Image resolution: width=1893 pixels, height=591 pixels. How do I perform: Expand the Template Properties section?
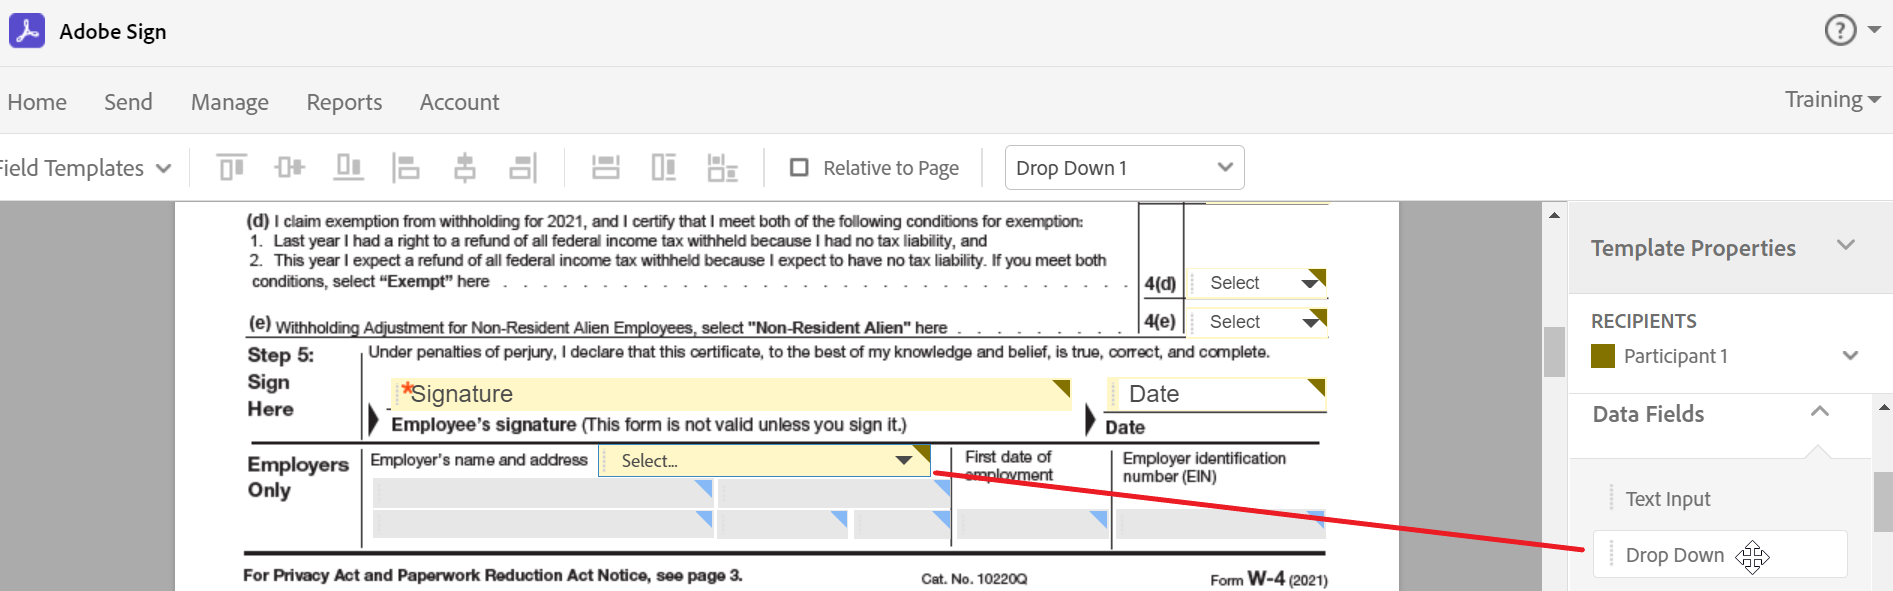1846,245
